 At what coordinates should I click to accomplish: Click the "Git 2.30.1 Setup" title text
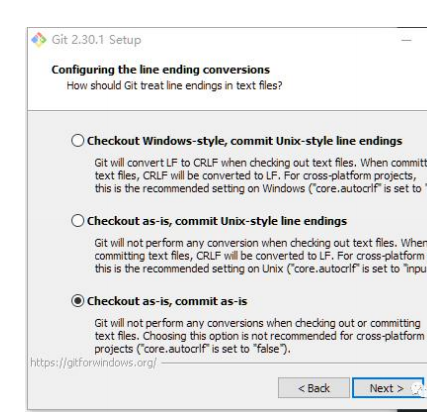(96, 40)
